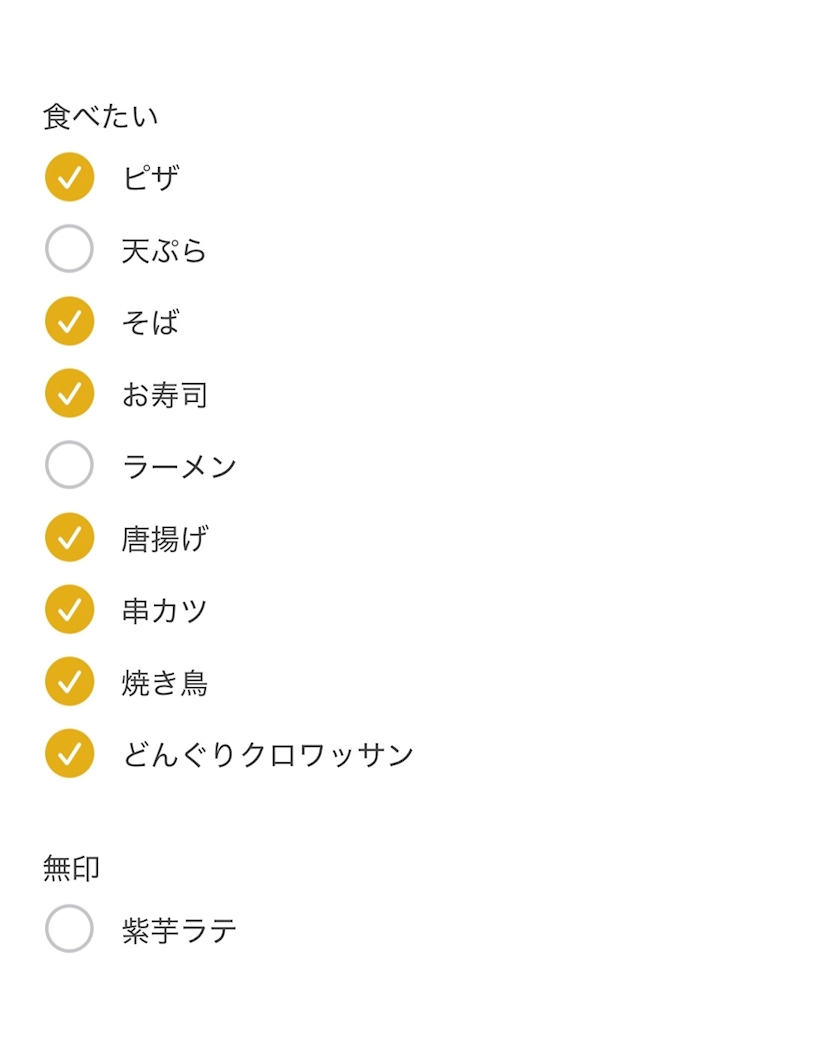Uncheck the お寿司 checkbox

click(69, 393)
